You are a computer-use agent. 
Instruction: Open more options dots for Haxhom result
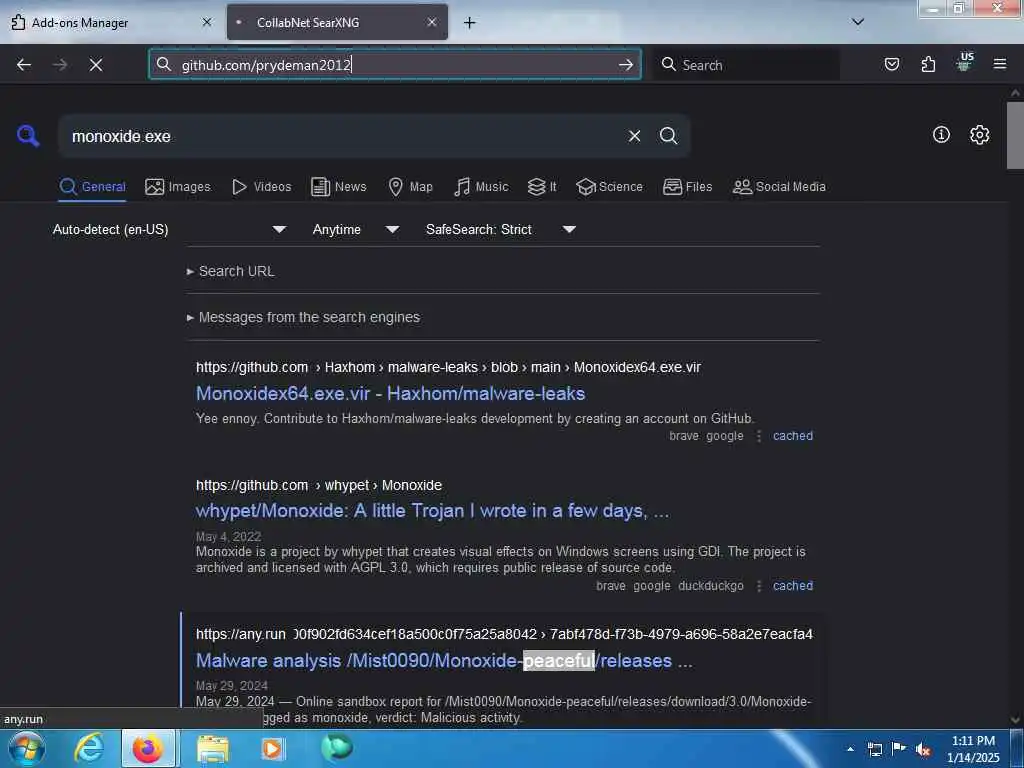758,436
